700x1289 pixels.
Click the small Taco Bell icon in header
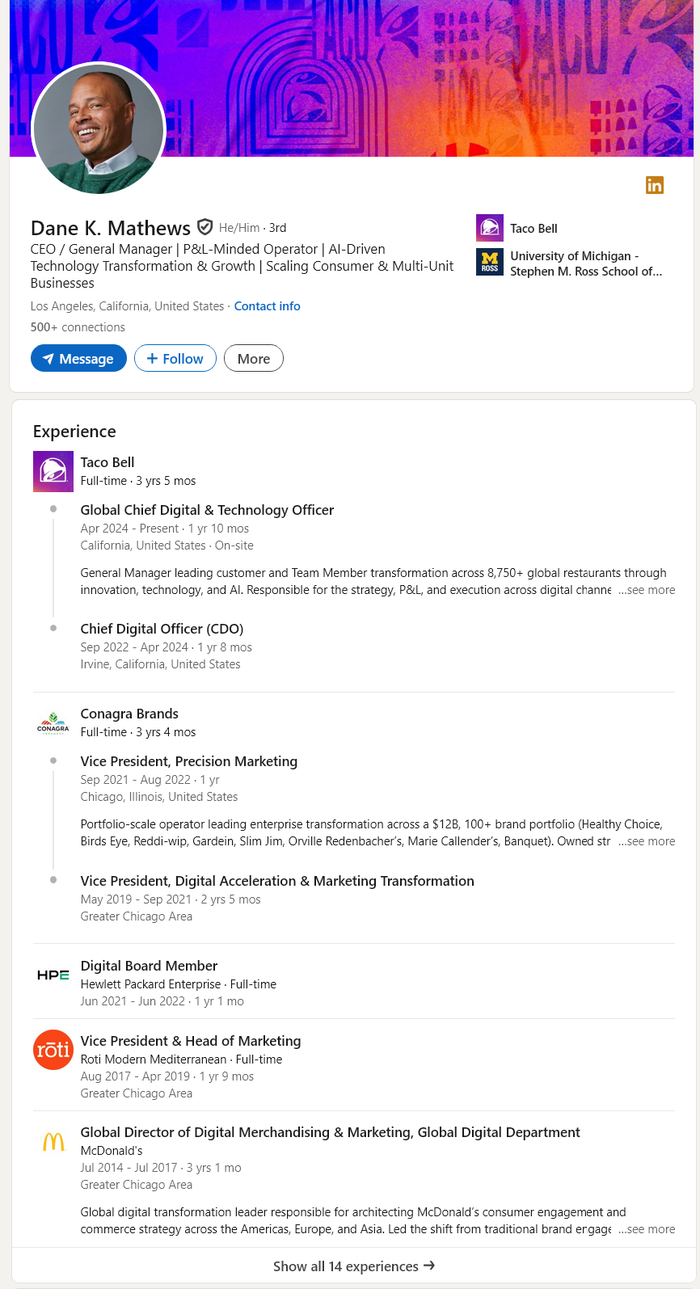(x=489, y=228)
